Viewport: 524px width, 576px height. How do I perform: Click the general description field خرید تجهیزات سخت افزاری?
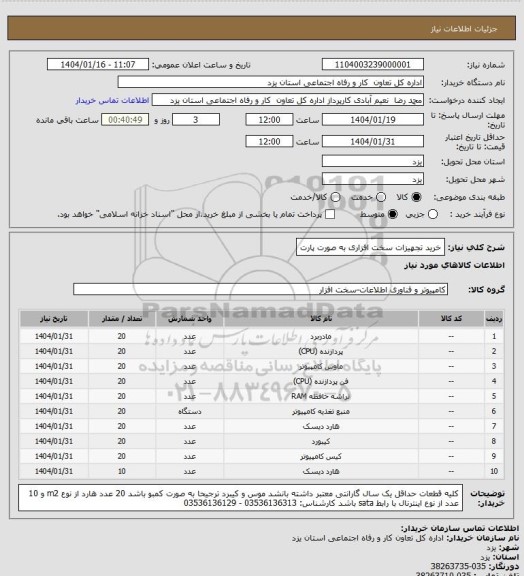click(370, 248)
